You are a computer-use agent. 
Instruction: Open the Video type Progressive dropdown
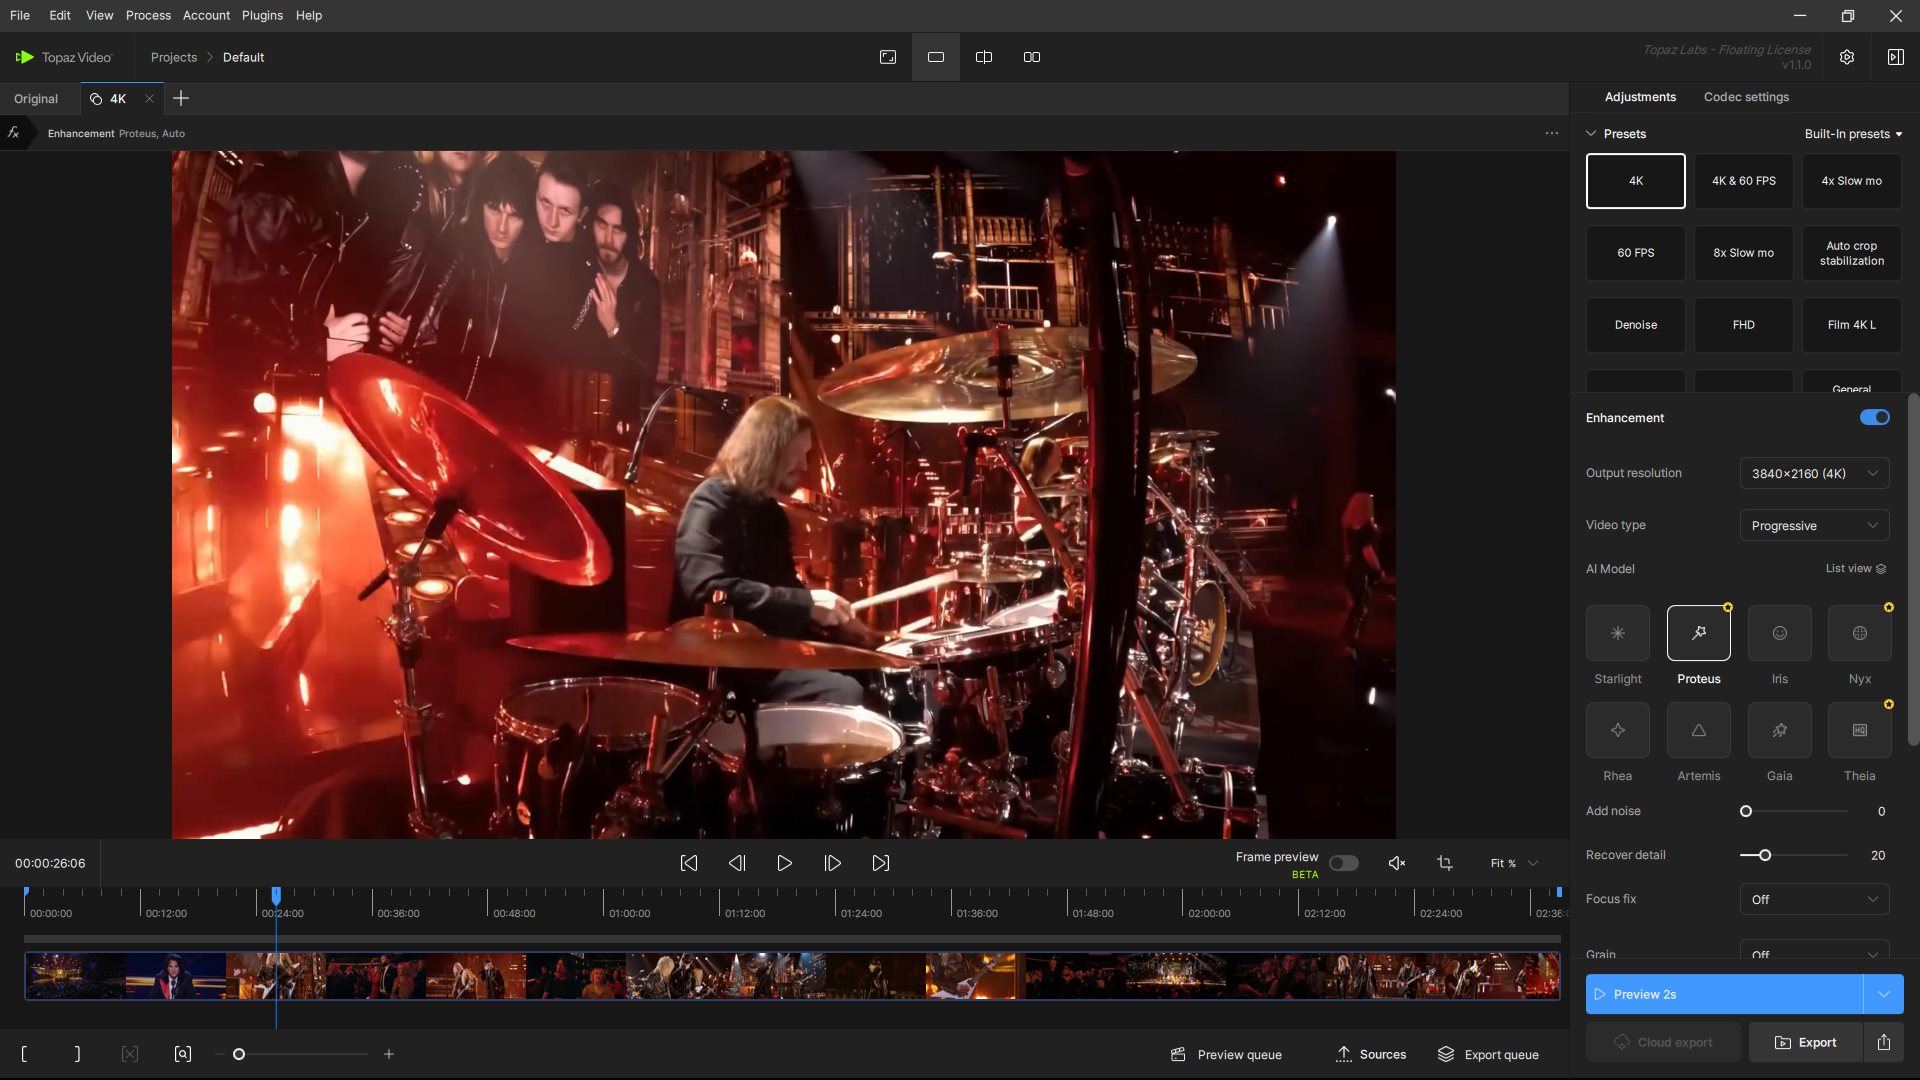click(1814, 526)
